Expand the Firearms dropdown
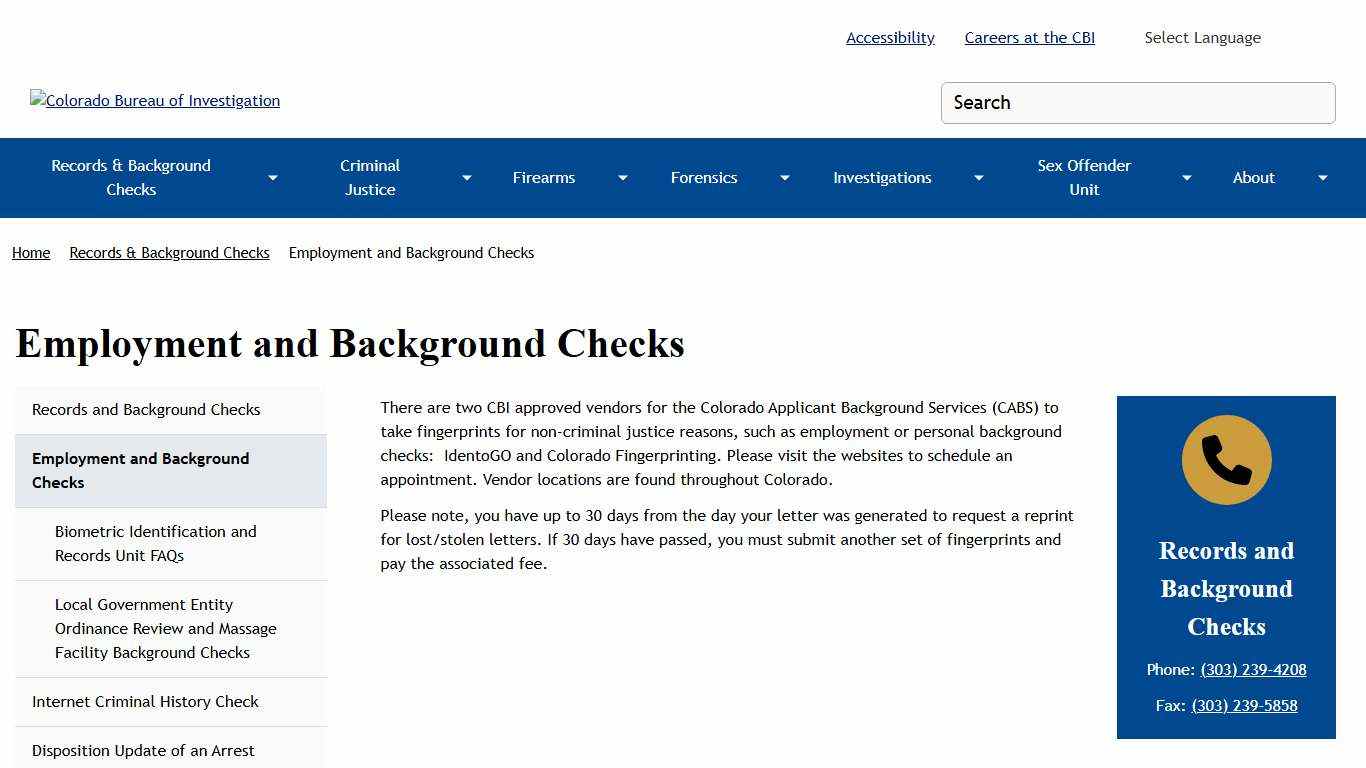Viewport: 1366px width, 768px height. (622, 177)
